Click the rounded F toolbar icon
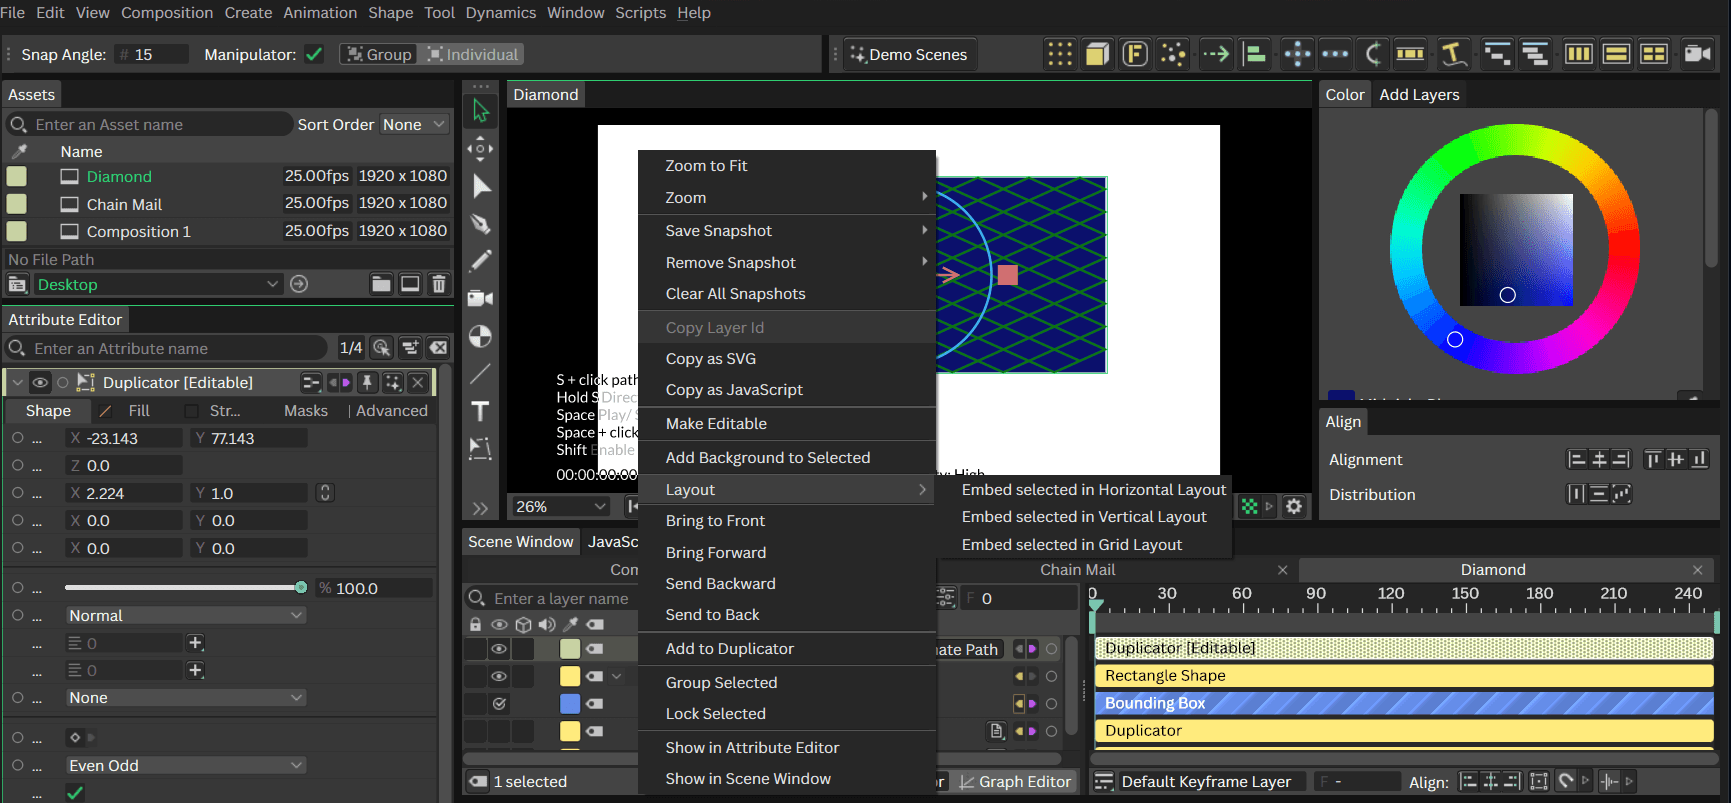 tap(1135, 54)
